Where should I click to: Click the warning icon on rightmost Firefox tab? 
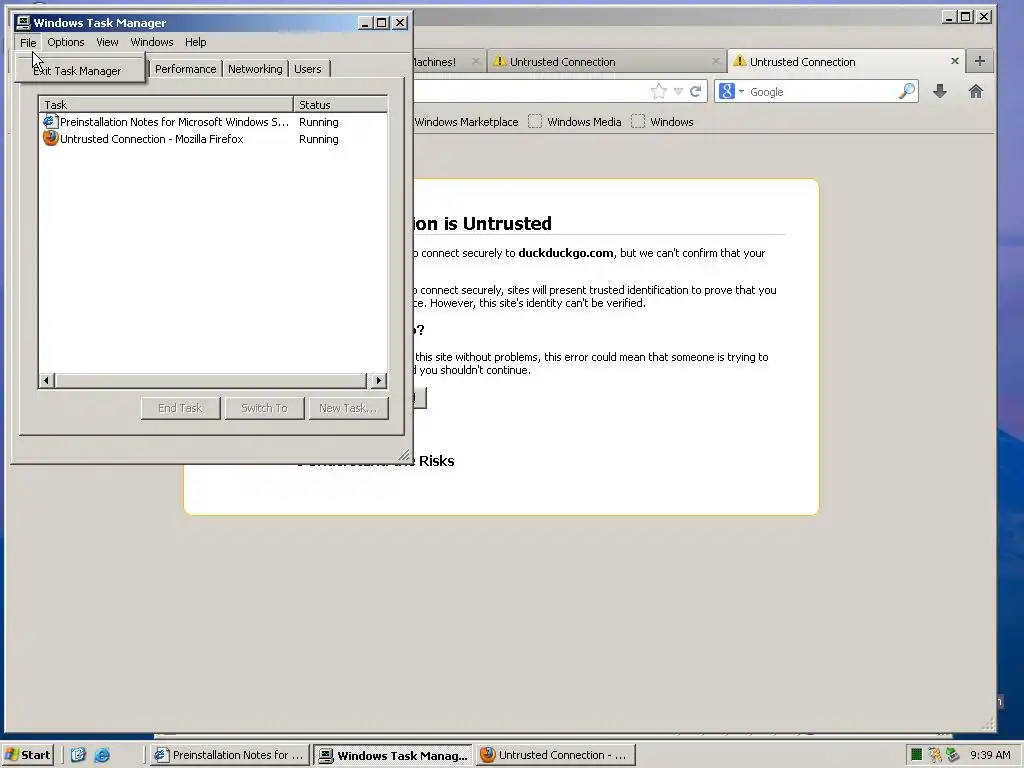tap(739, 61)
